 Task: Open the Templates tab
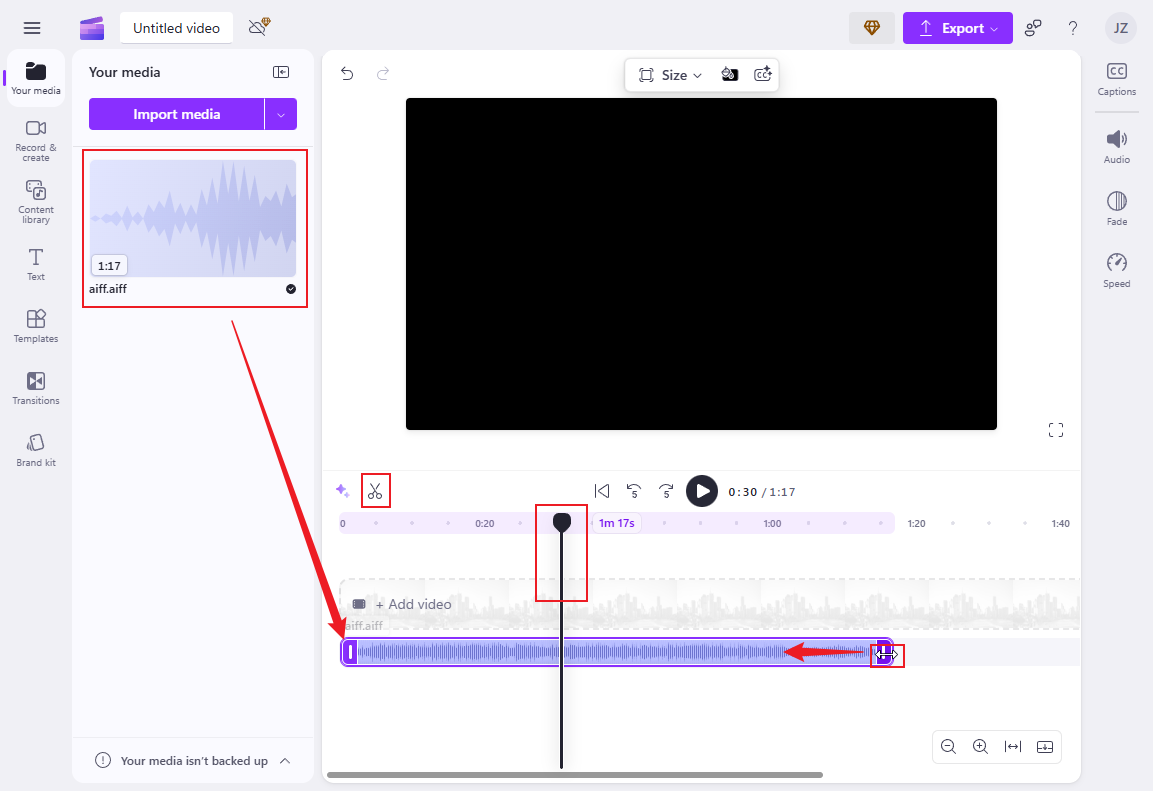(35, 326)
